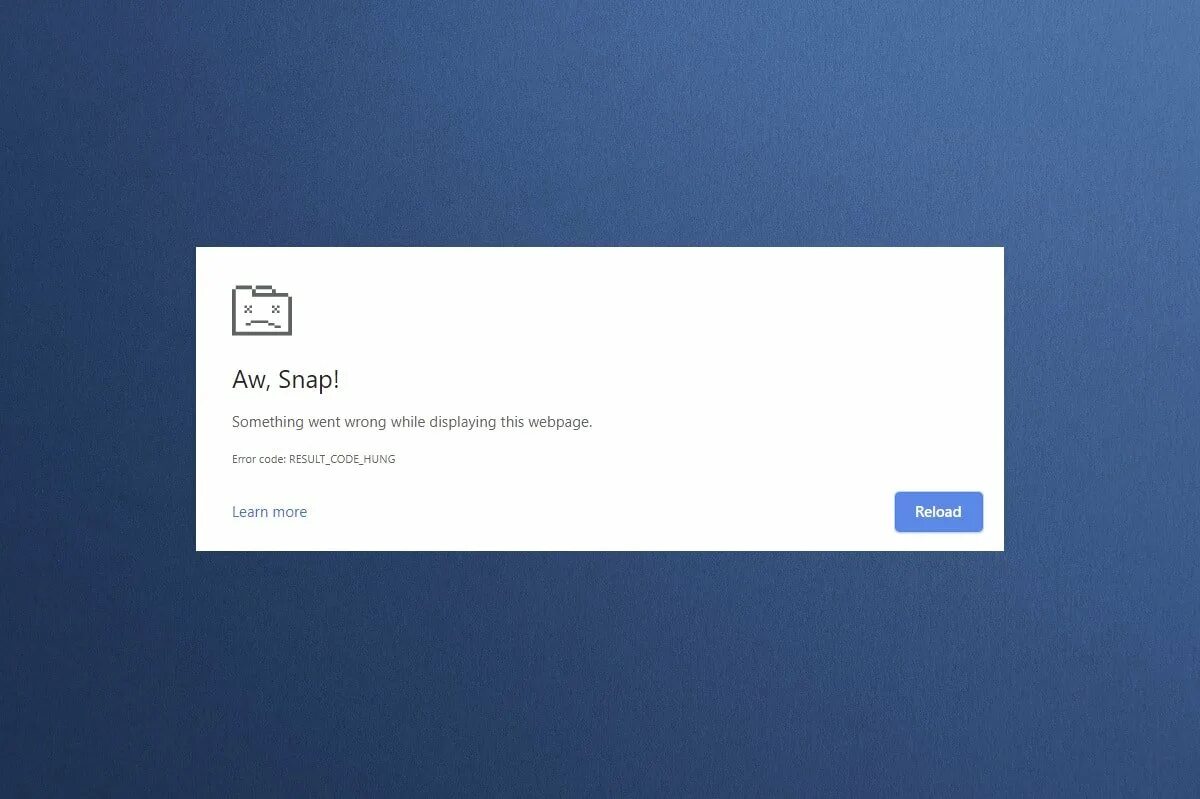Click the word "Learn" in the link
Screen dimensions: 1200x799
point(250,511)
